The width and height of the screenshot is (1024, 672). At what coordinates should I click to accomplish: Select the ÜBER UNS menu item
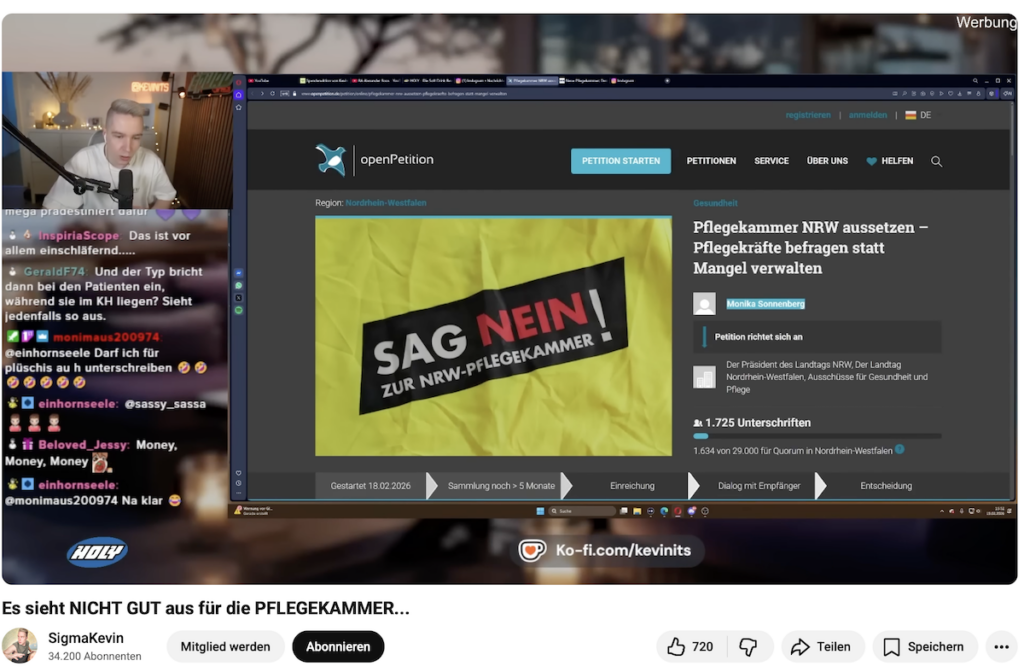(x=827, y=161)
